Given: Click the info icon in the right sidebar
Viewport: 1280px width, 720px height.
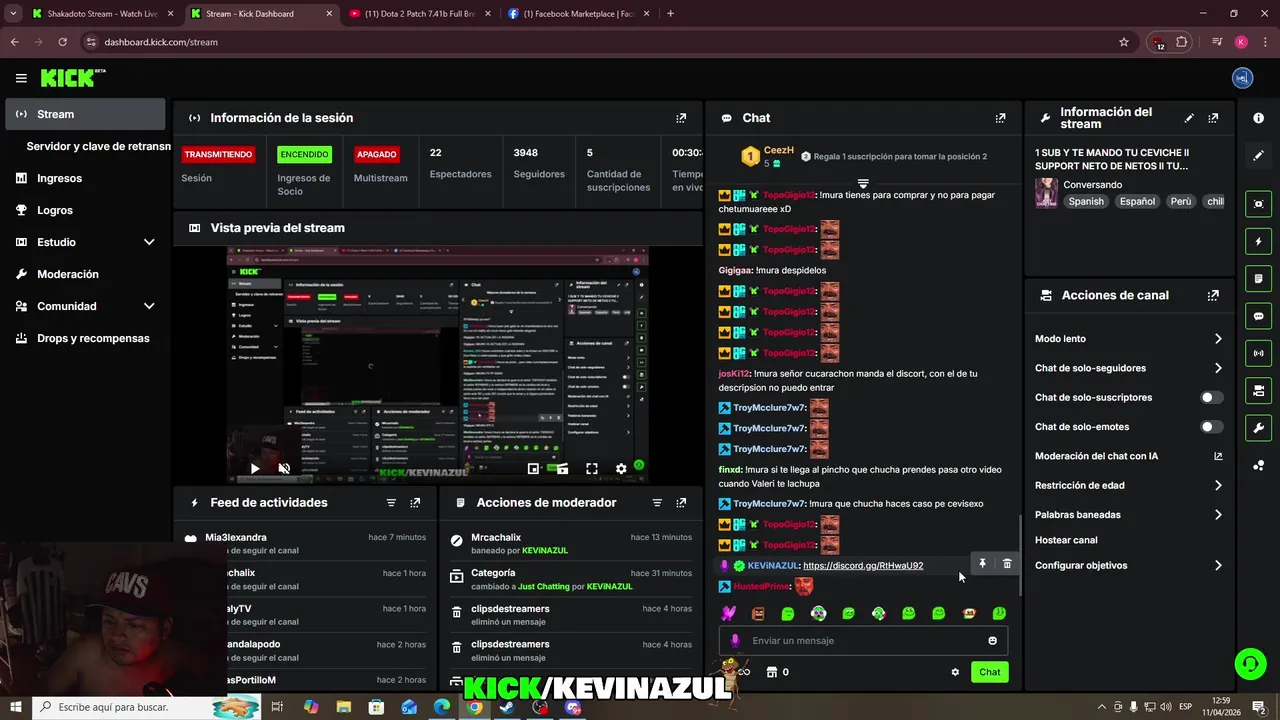Looking at the screenshot, I should [x=1258, y=118].
